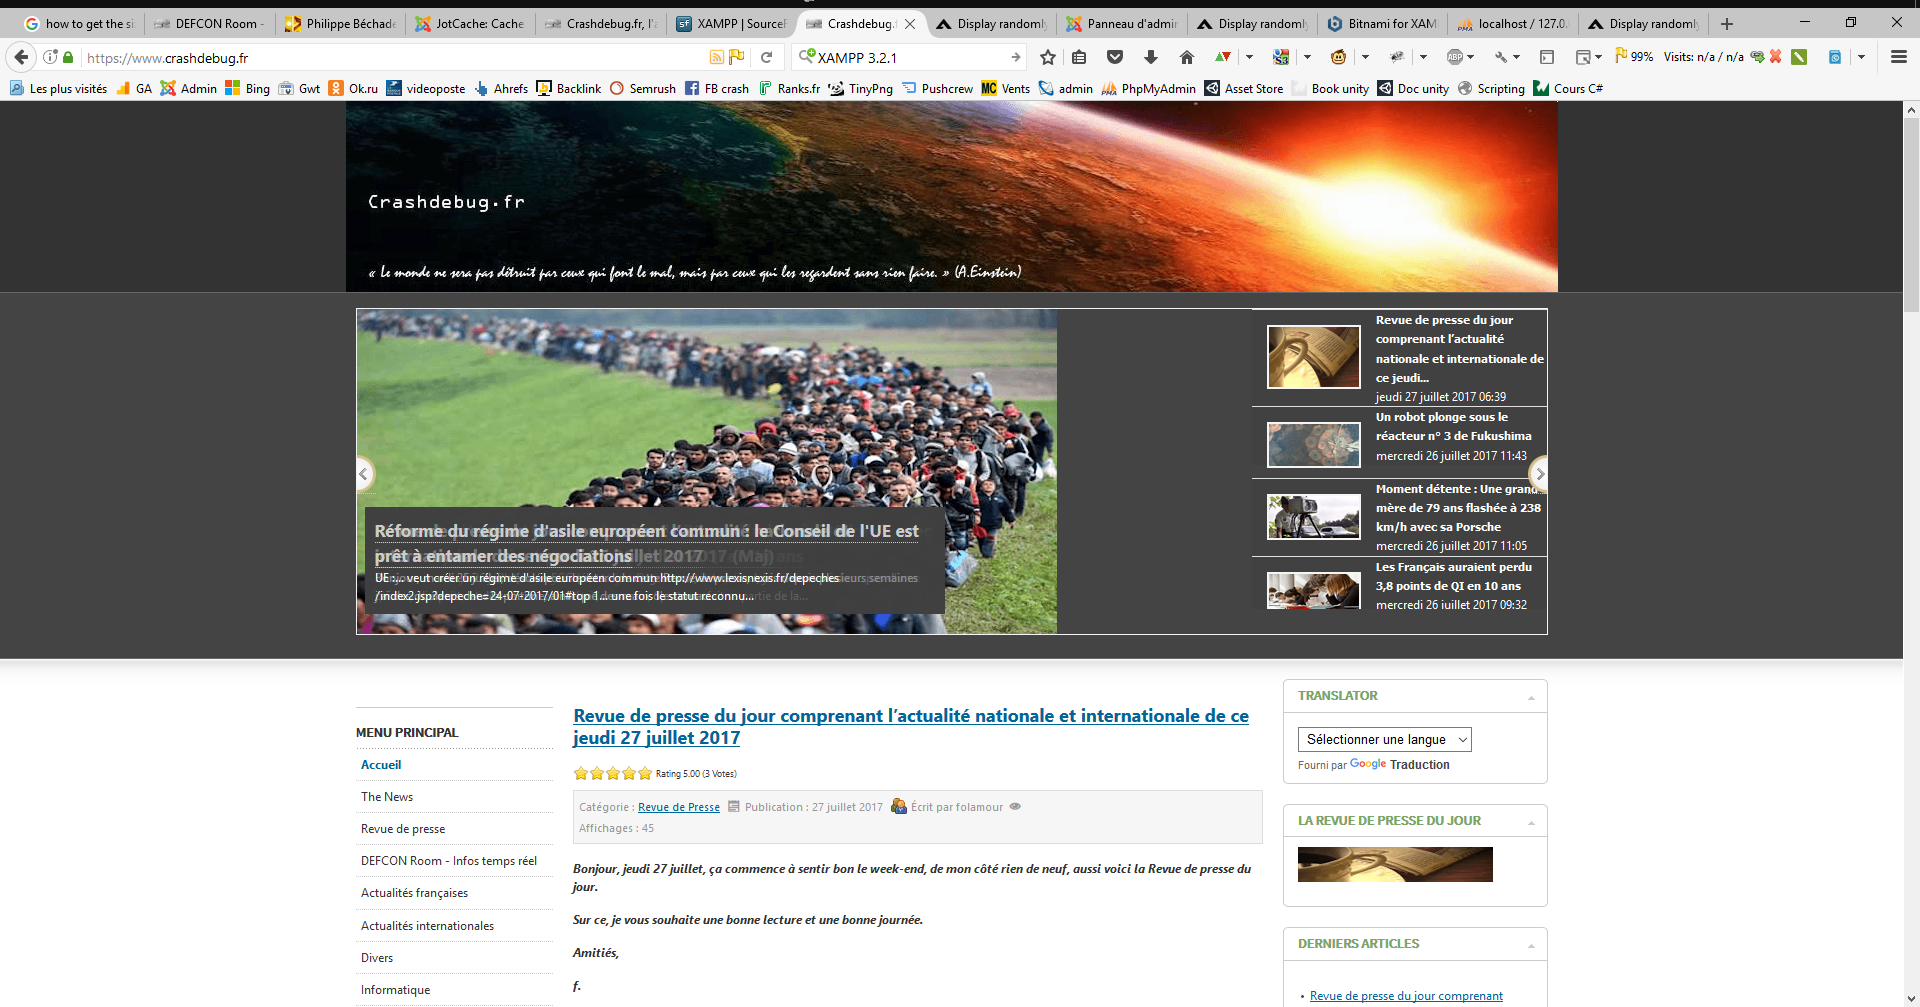The image size is (1920, 1007).
Task: Select Revue de presse in main menu
Action: coord(403,829)
